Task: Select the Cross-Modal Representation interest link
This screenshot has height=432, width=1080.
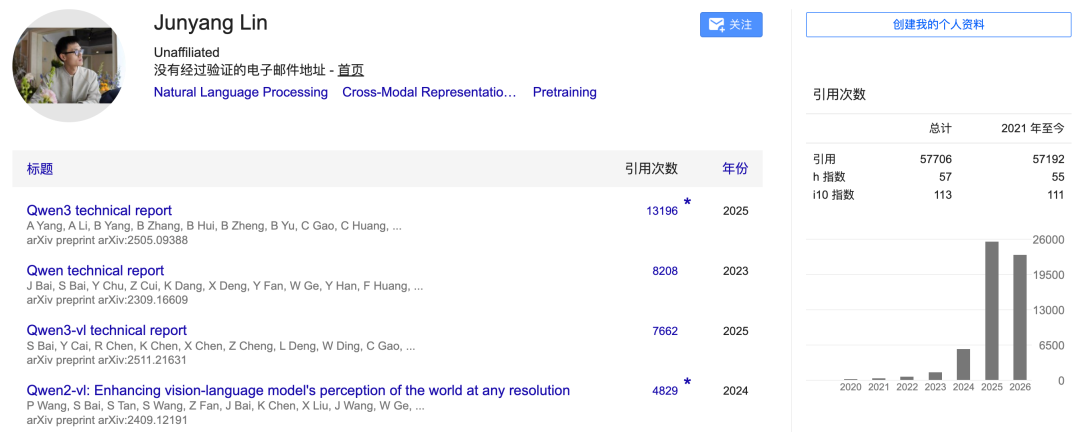Action: pyautogui.click(x=429, y=92)
